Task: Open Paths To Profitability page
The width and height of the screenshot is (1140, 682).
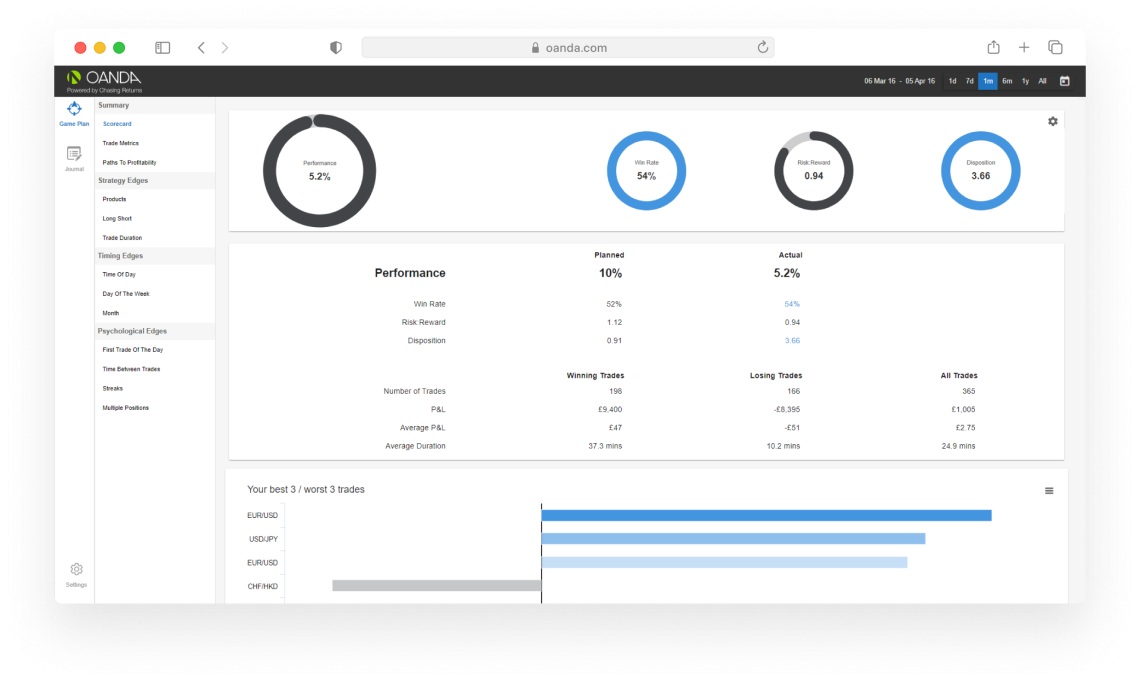Action: tap(129, 162)
